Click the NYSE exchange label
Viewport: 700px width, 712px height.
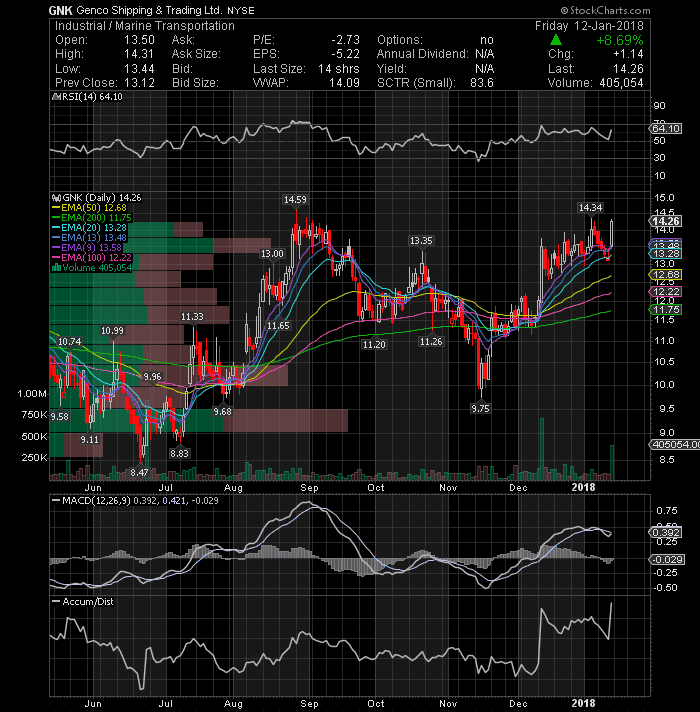[x=241, y=10]
